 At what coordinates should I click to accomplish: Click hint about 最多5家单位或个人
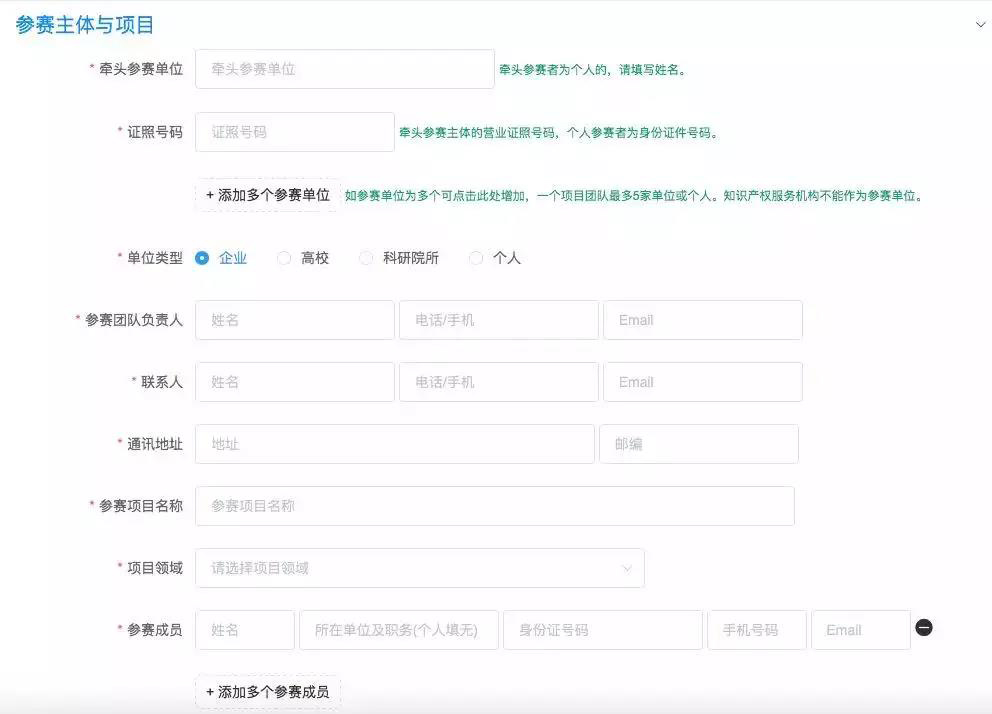click(x=634, y=196)
